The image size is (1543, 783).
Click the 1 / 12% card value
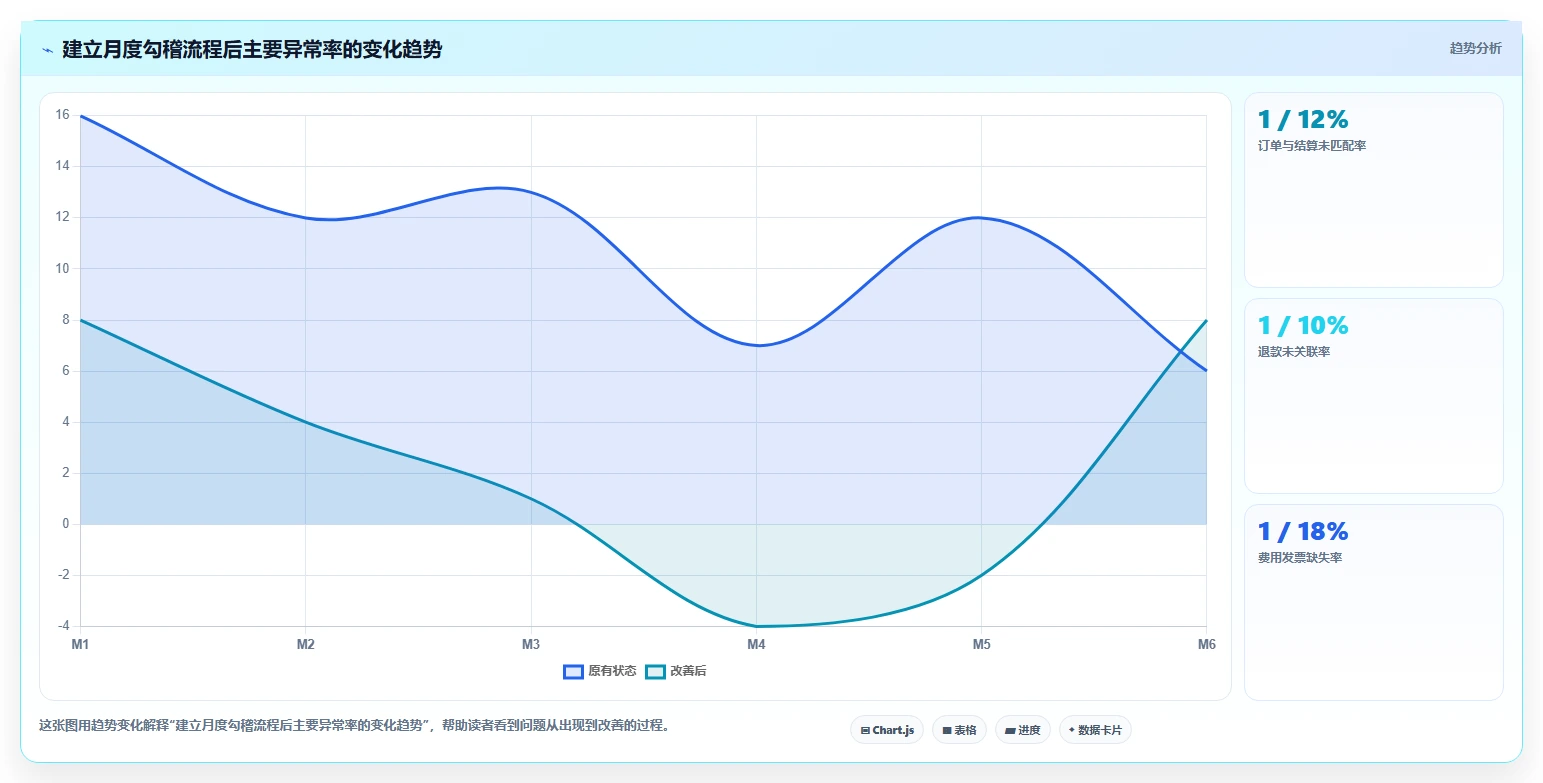(1303, 119)
